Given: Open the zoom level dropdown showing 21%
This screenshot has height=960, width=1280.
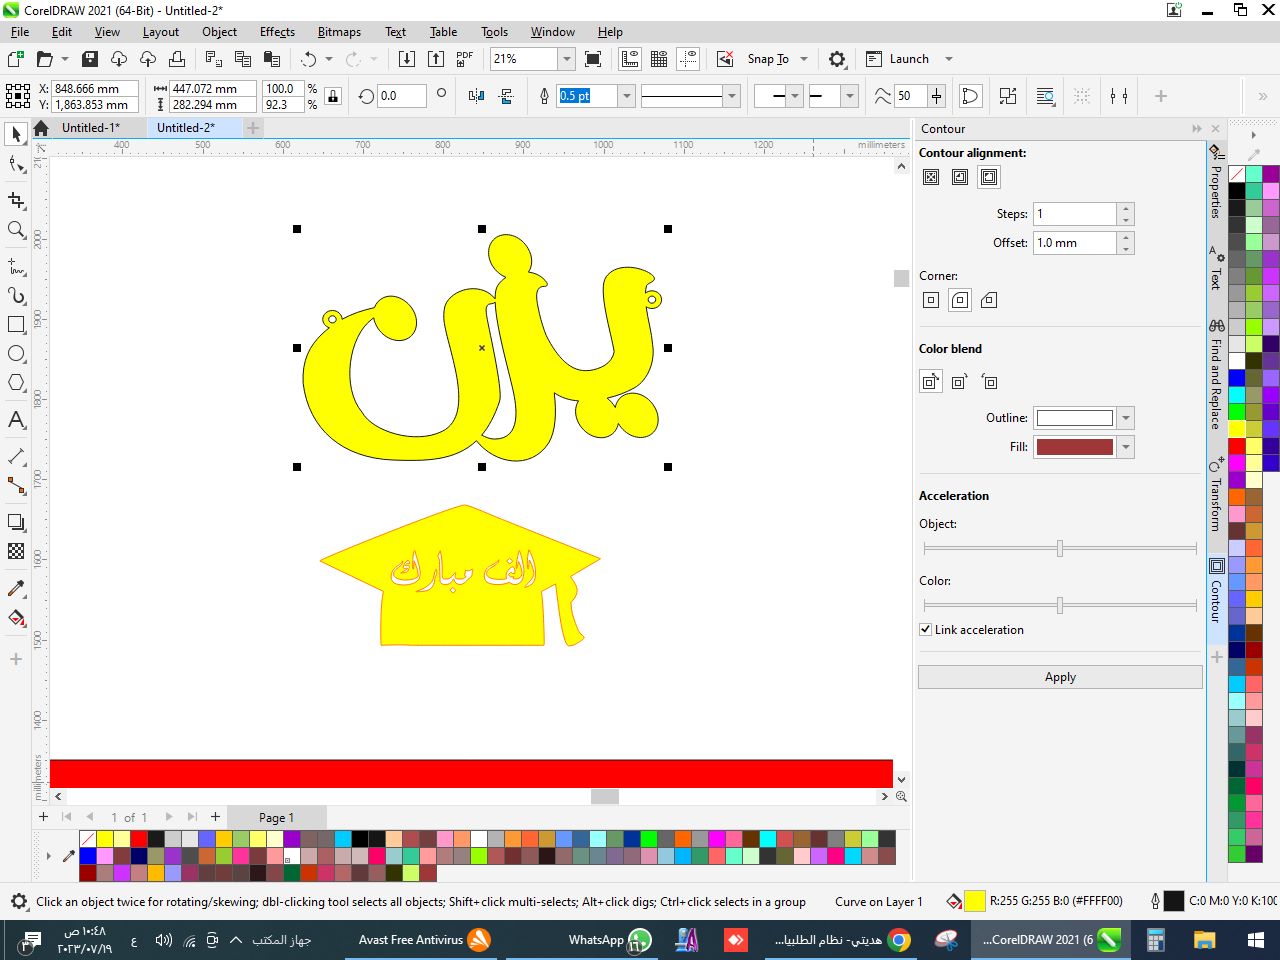Looking at the screenshot, I should click(566, 59).
